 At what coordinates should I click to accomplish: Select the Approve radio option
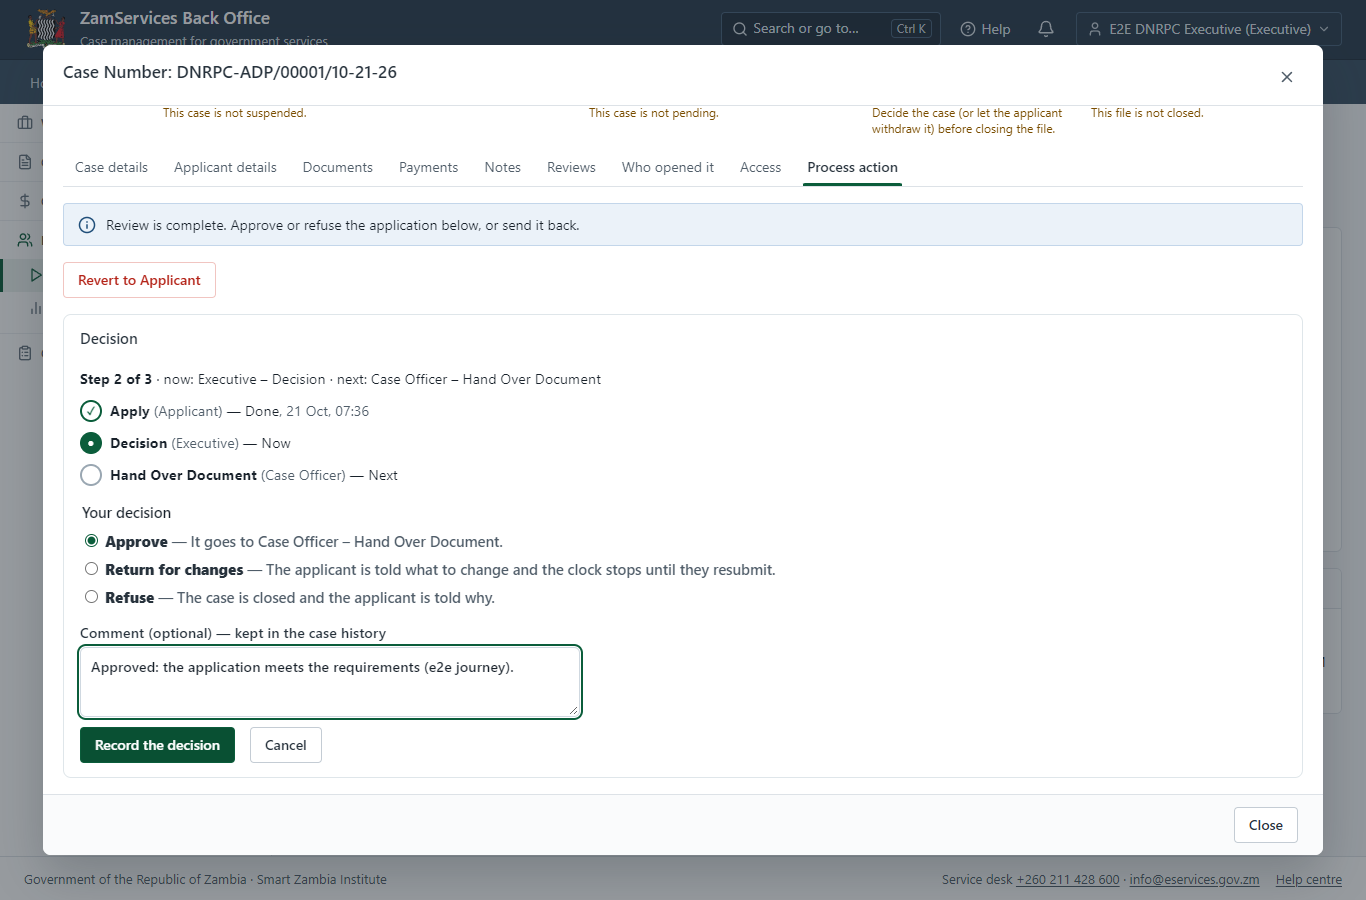[92, 541]
